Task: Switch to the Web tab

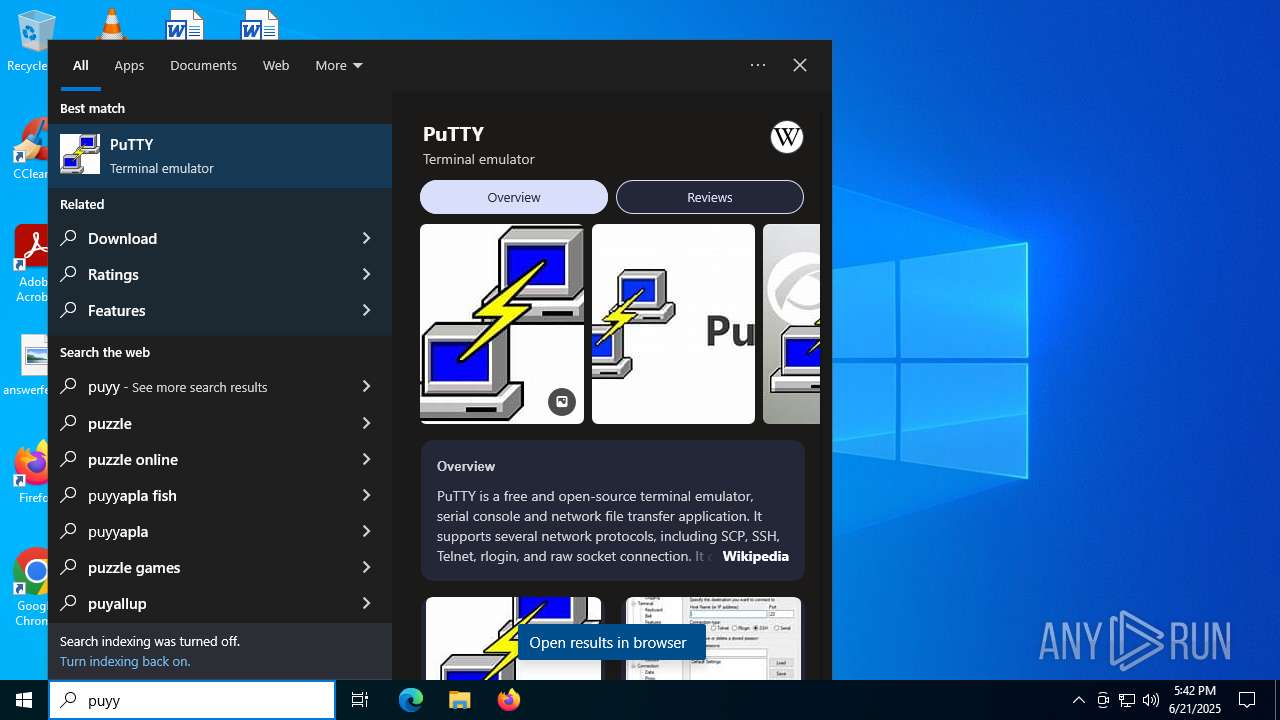Action: 276,65
